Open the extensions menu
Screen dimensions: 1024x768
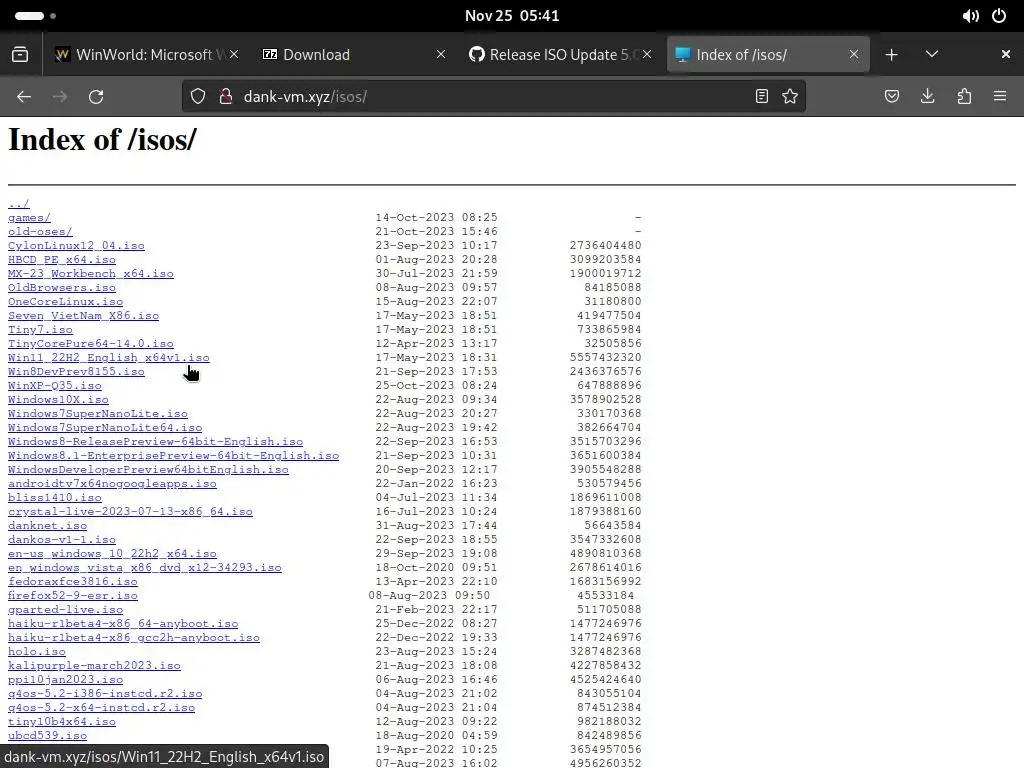click(964, 97)
